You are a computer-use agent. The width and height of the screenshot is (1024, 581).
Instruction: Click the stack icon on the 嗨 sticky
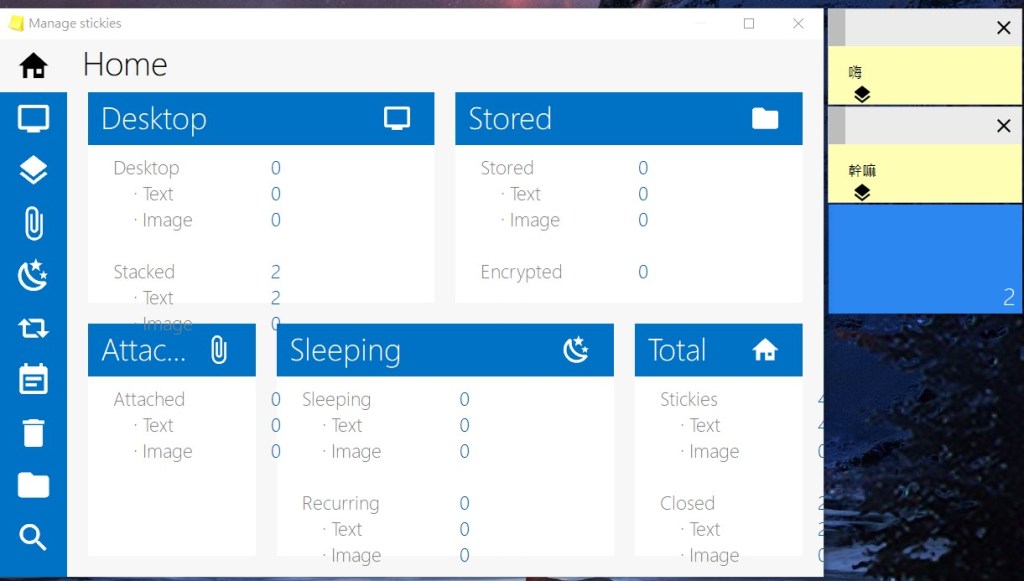862,94
